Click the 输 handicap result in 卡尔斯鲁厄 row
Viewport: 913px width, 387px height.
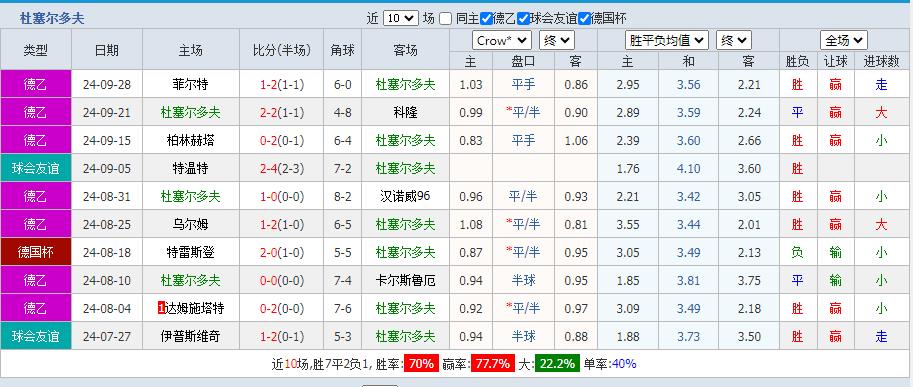click(836, 280)
